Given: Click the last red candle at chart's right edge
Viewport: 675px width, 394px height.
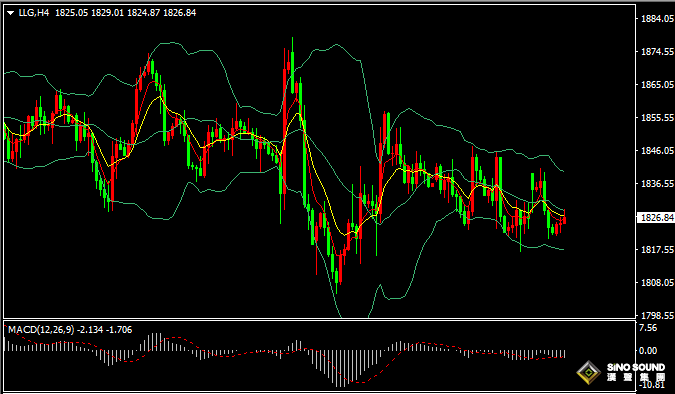Looking at the screenshot, I should (x=564, y=217).
